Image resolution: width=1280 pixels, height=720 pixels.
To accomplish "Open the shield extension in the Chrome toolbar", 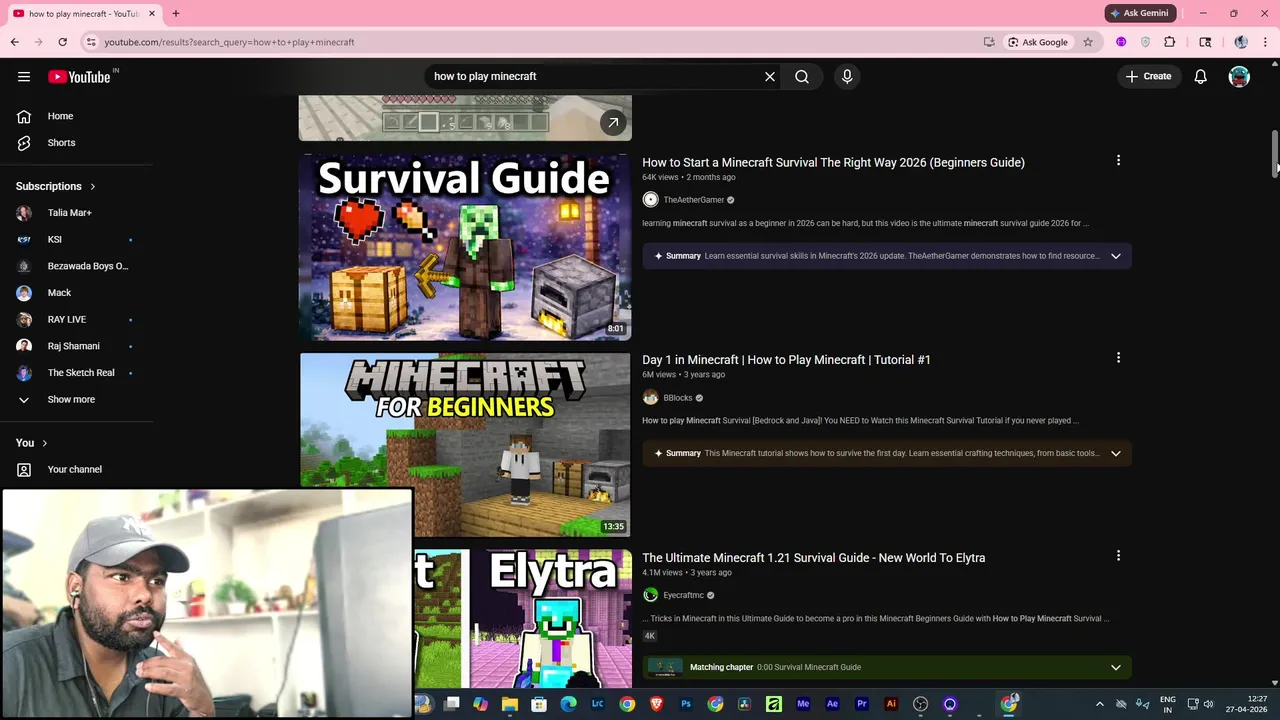I will 1145,42.
